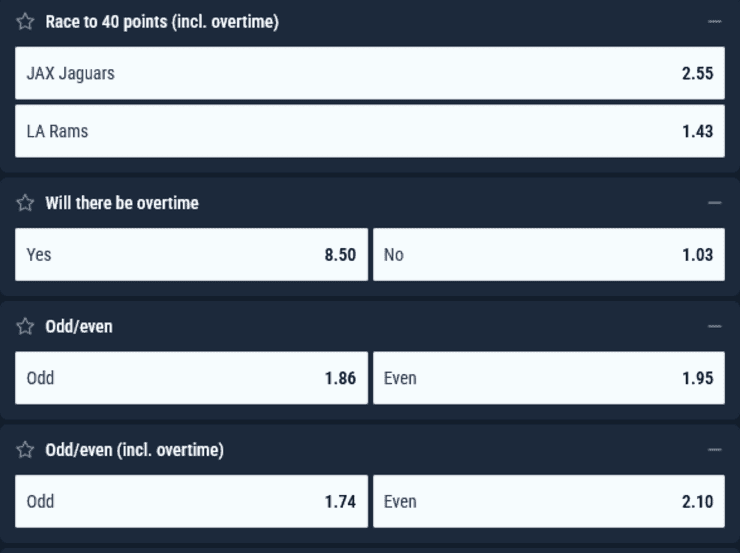Collapse the Race to 40 points section
The height and width of the screenshot is (553, 740).
pyautogui.click(x=714, y=22)
